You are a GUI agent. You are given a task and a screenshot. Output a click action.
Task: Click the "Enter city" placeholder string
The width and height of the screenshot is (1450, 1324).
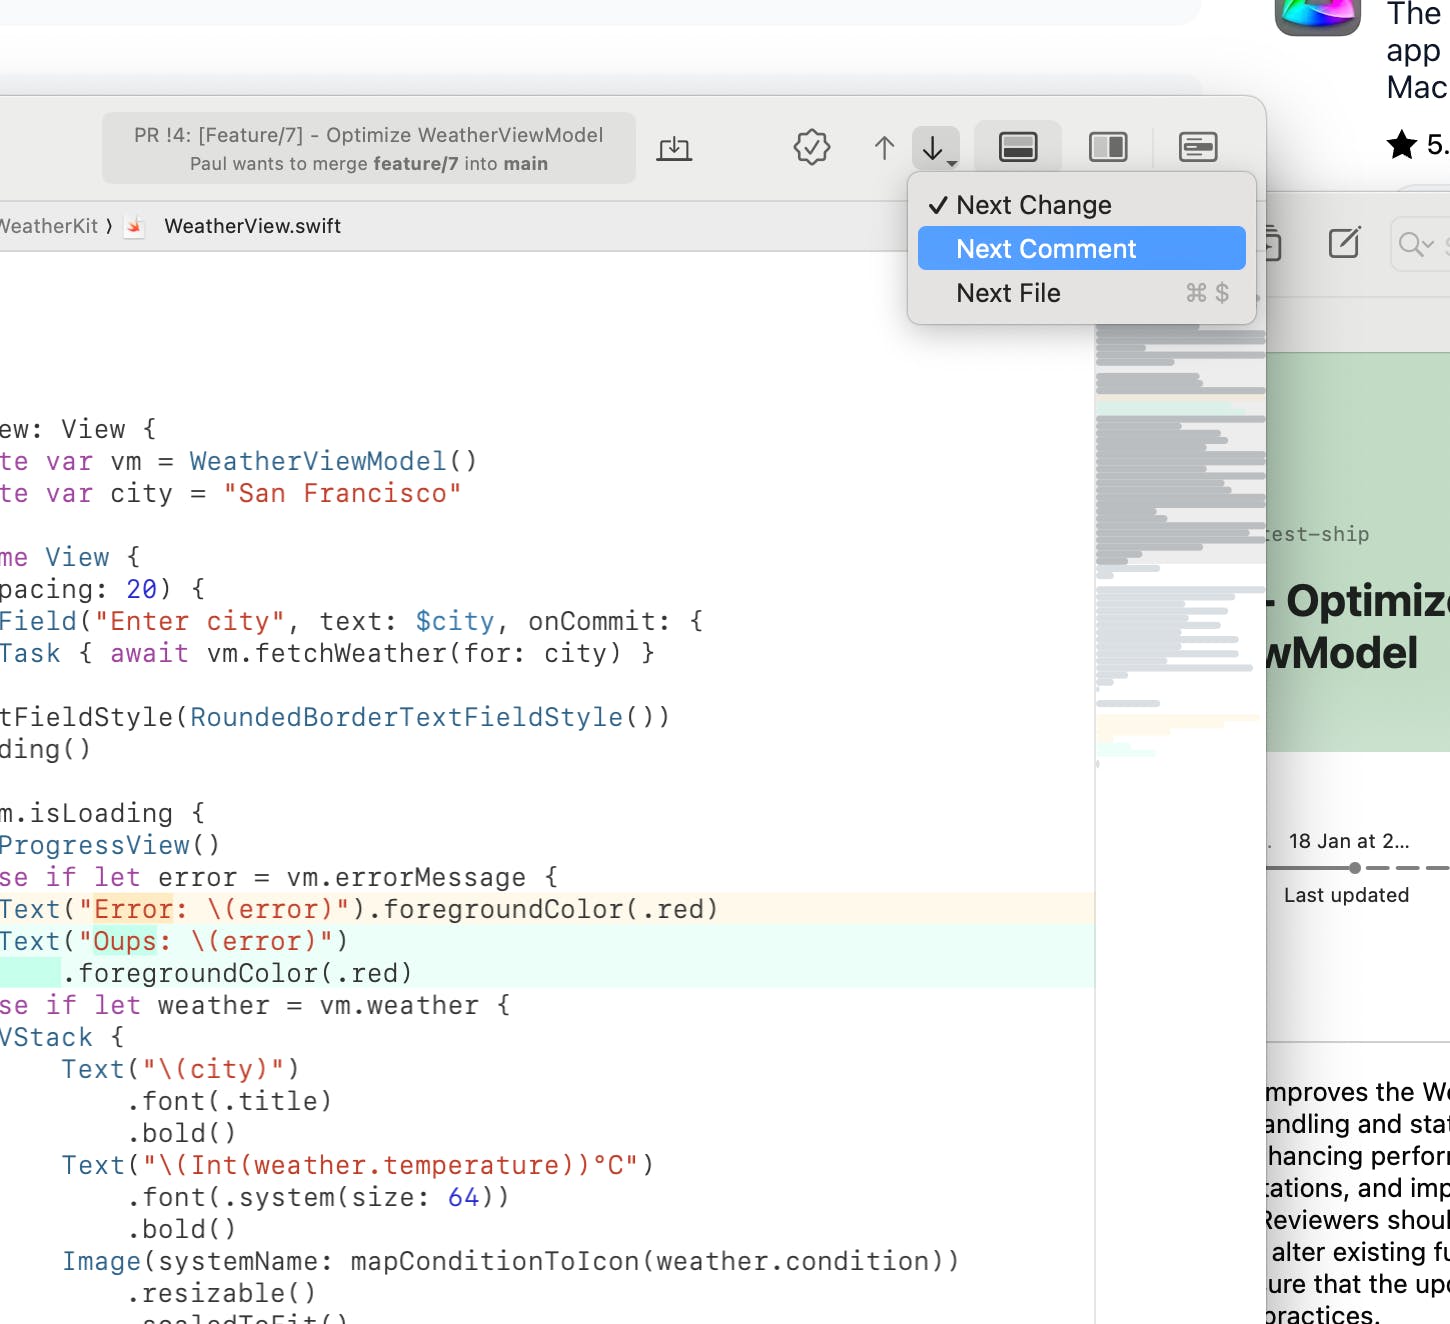[x=189, y=621]
